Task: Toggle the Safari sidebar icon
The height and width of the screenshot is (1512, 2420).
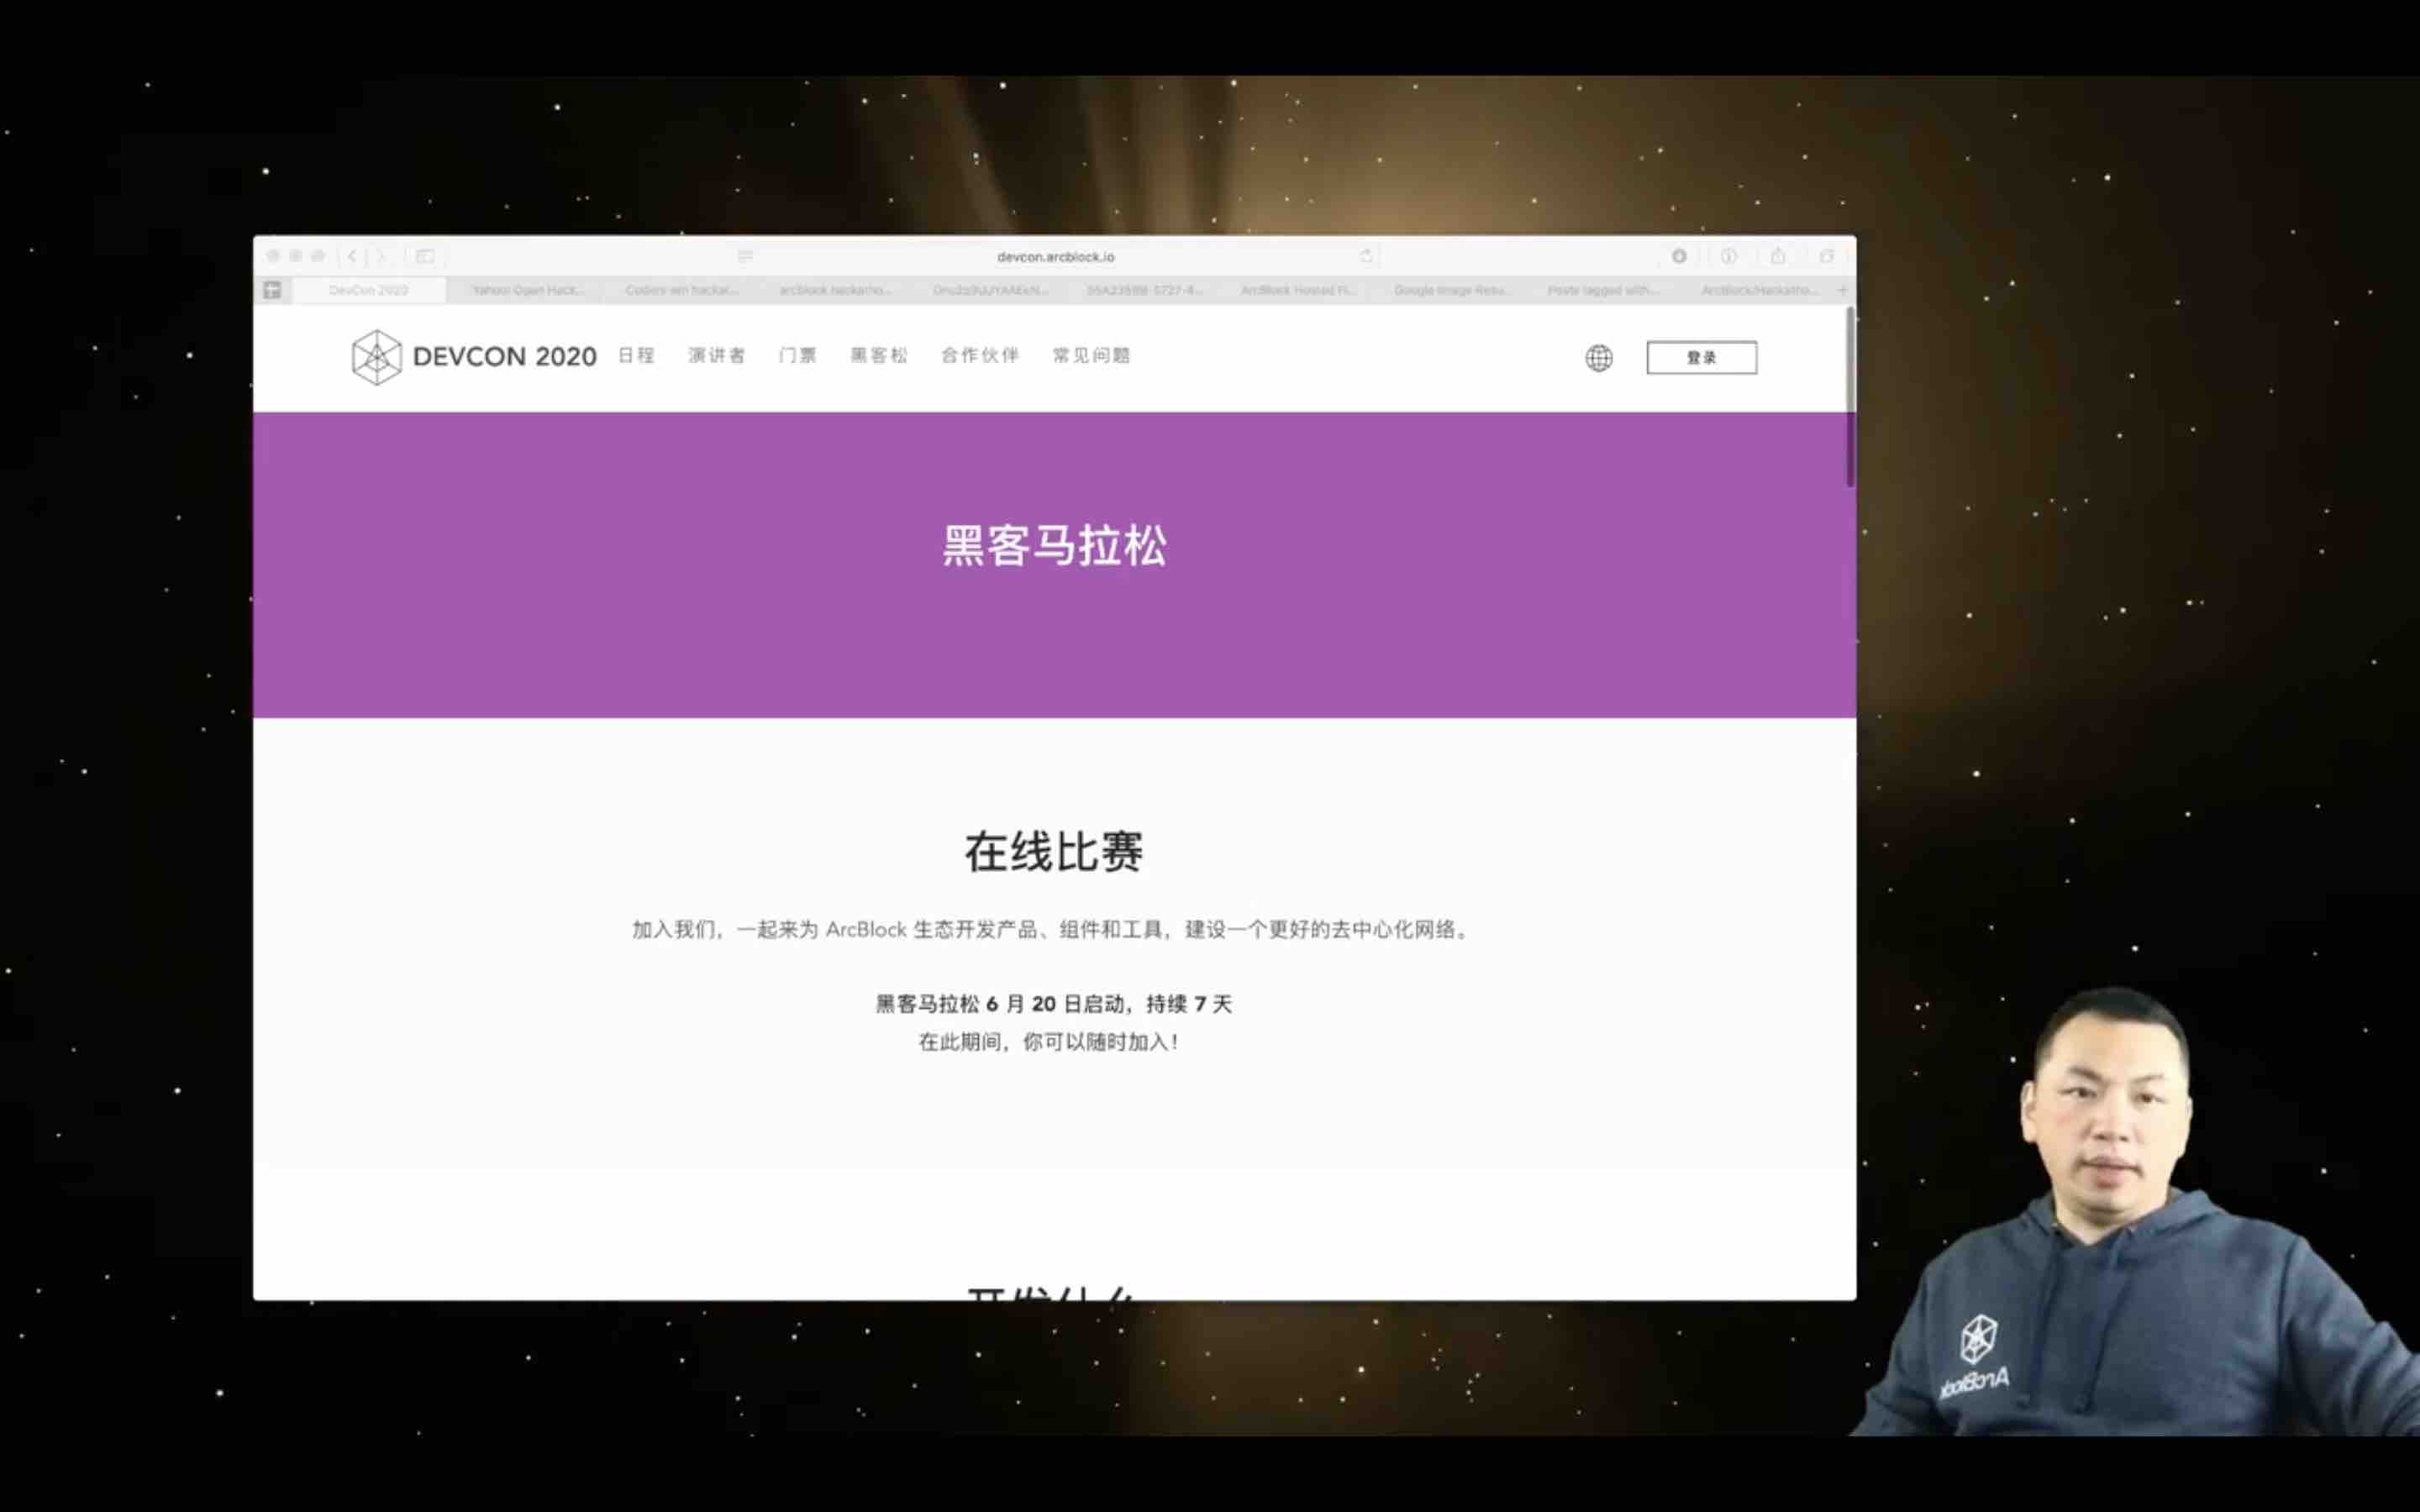Action: pyautogui.click(x=425, y=256)
